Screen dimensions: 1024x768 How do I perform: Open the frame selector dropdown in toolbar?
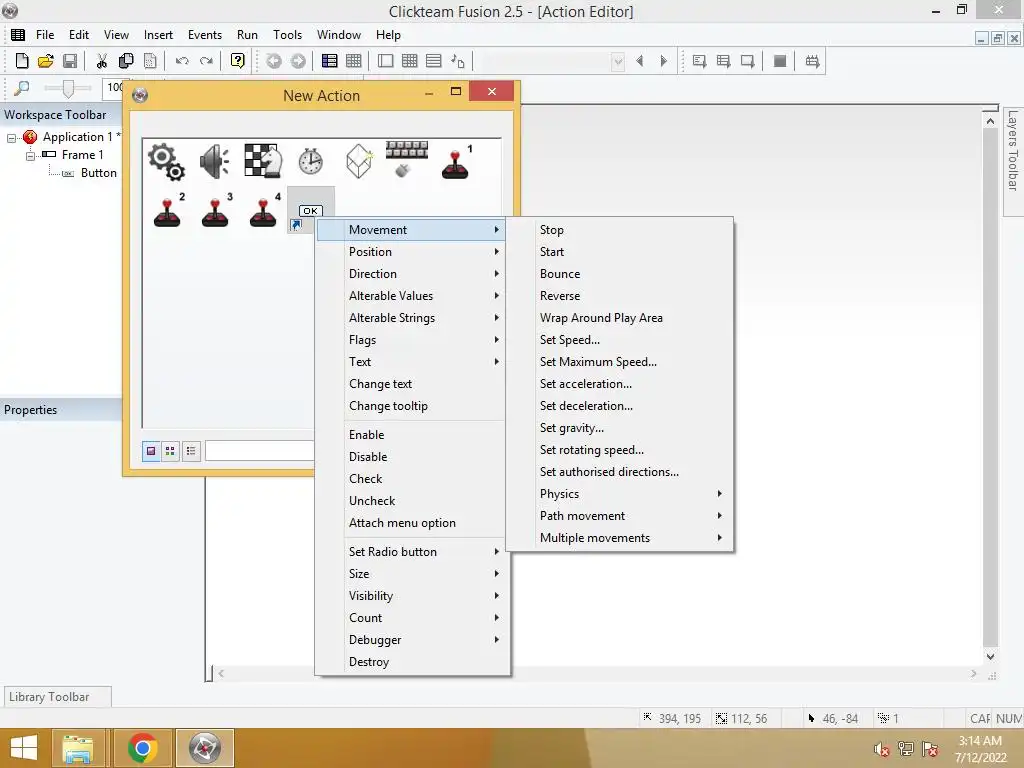click(618, 61)
